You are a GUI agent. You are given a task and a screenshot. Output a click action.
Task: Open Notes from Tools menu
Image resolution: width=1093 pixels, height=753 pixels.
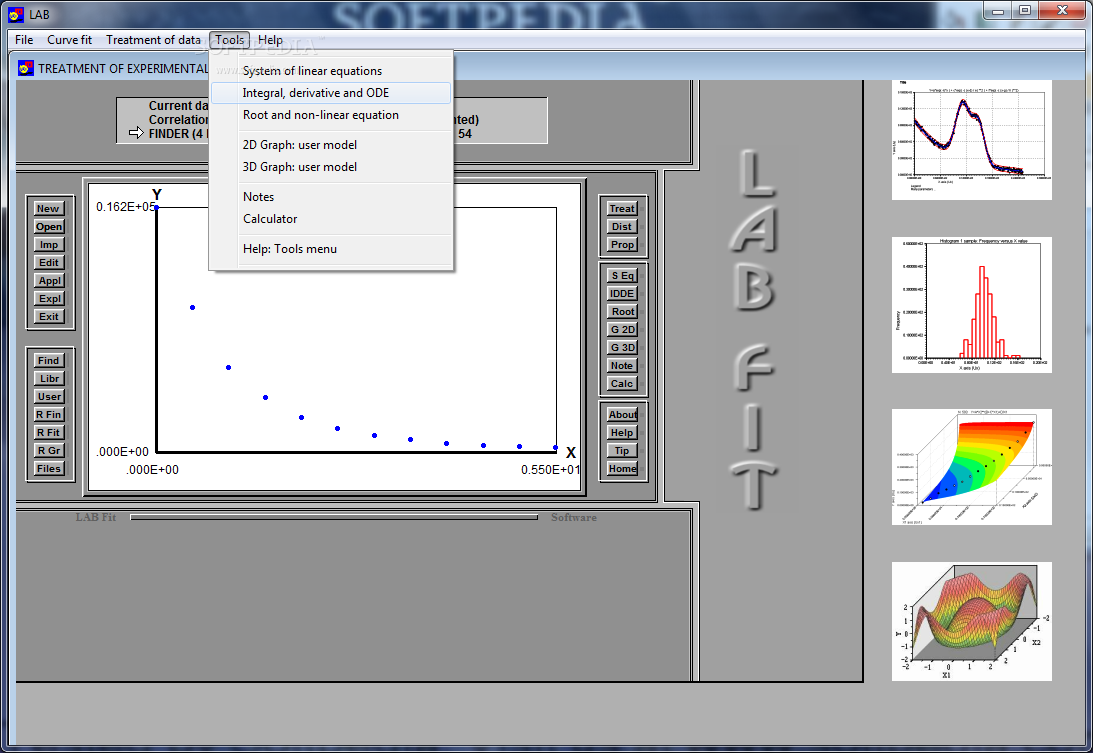(331, 197)
